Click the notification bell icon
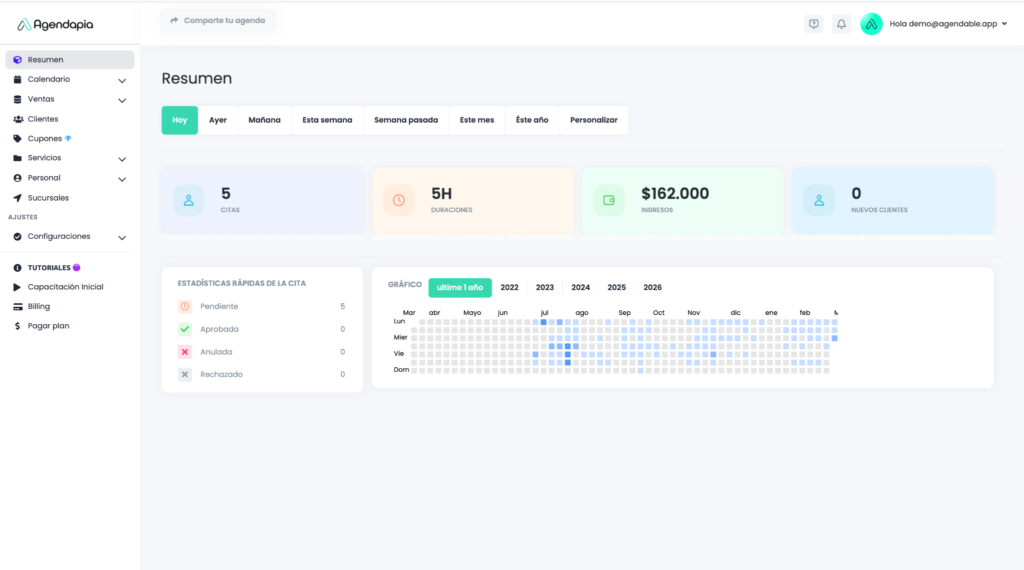1024x570 pixels. point(841,24)
